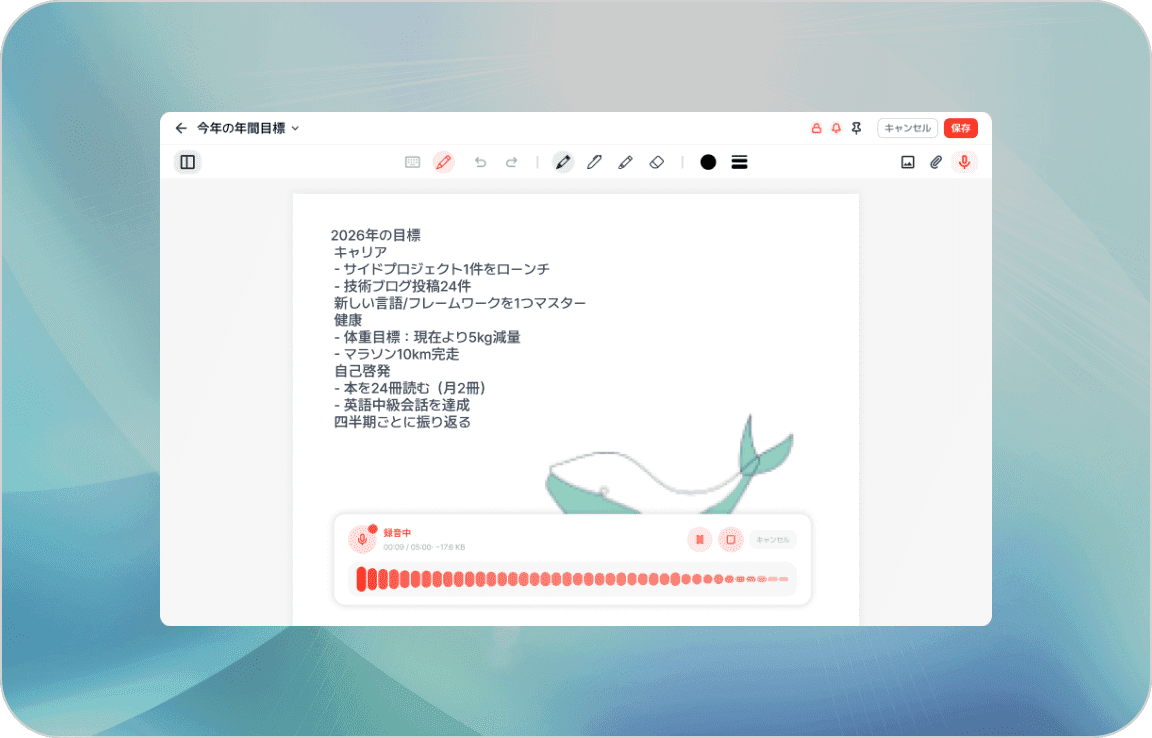The width and height of the screenshot is (1152, 738).
Task: Attach a file with the paperclip icon
Action: (x=935, y=162)
